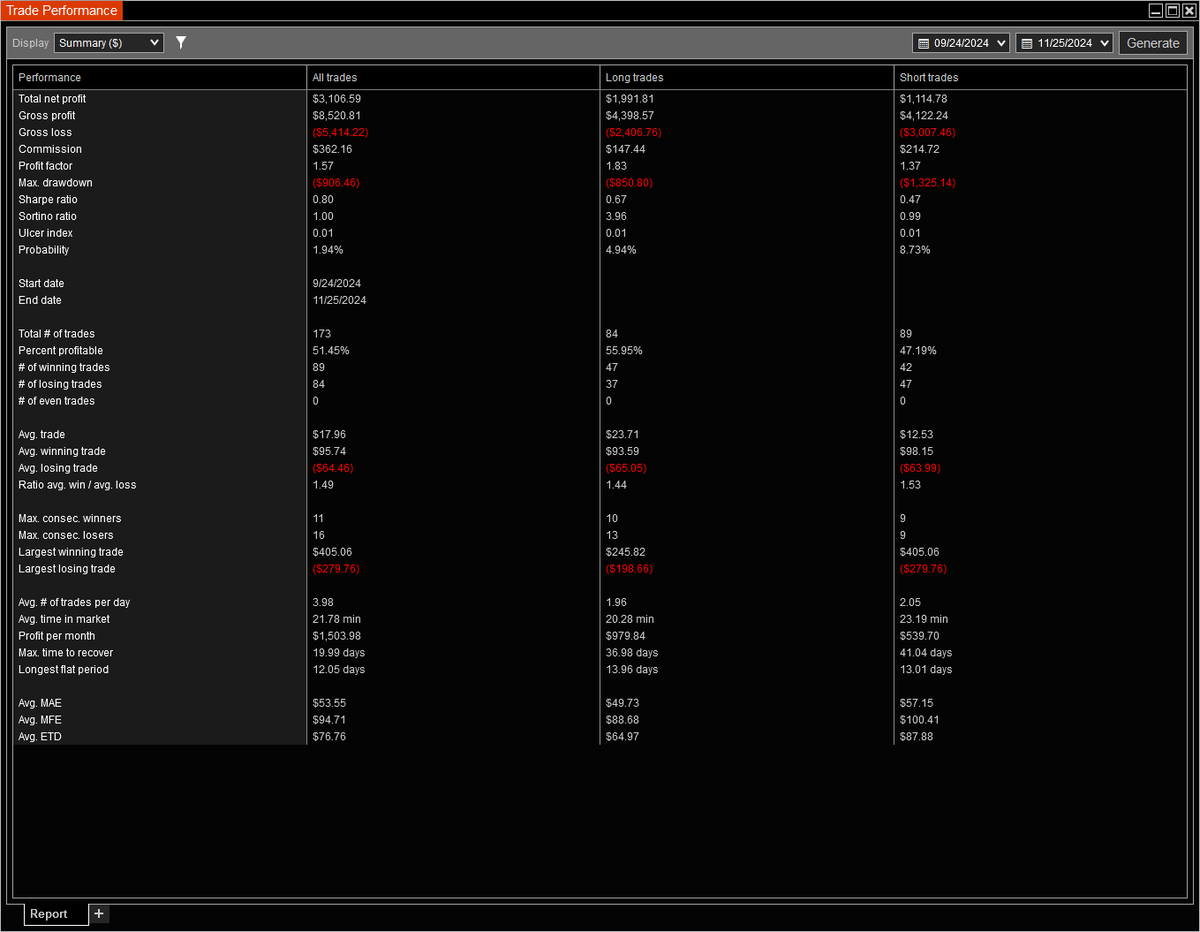Select the Gross profit row label
The height and width of the screenshot is (932, 1200).
pos(46,116)
